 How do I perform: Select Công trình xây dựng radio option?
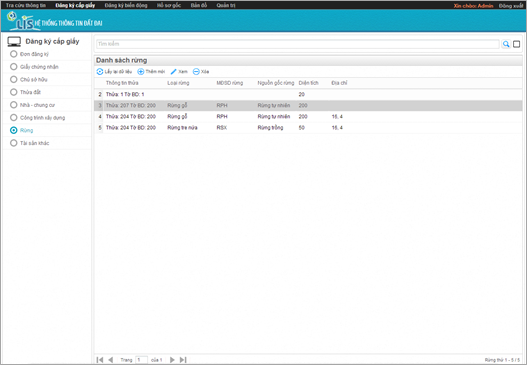[x=13, y=118]
